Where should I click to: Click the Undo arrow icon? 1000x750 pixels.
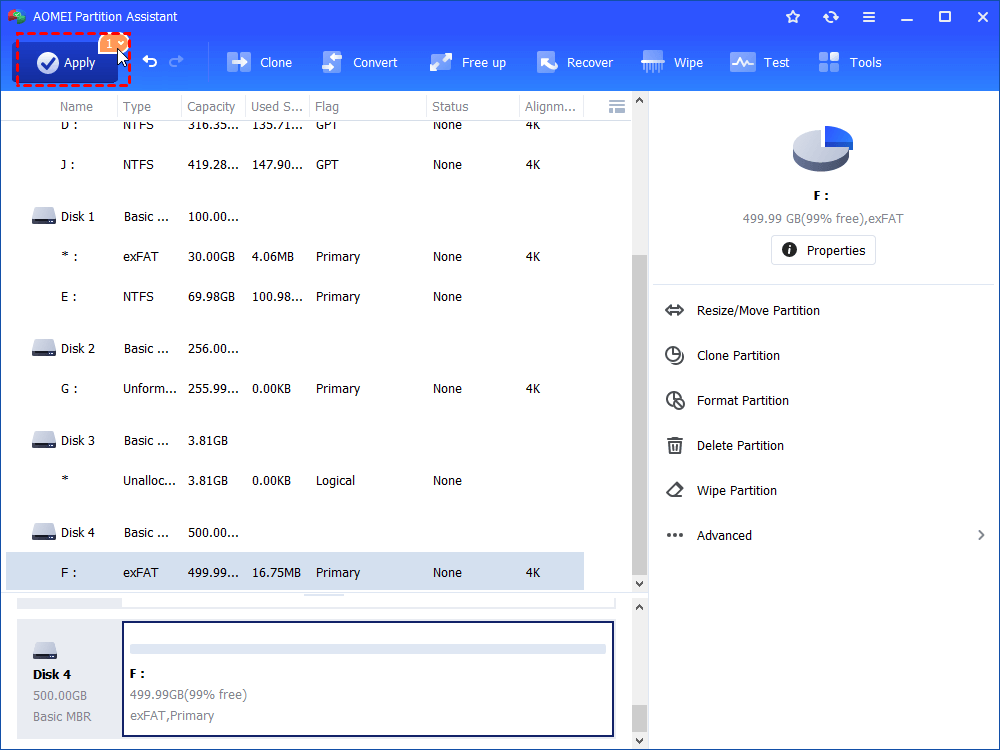click(150, 62)
